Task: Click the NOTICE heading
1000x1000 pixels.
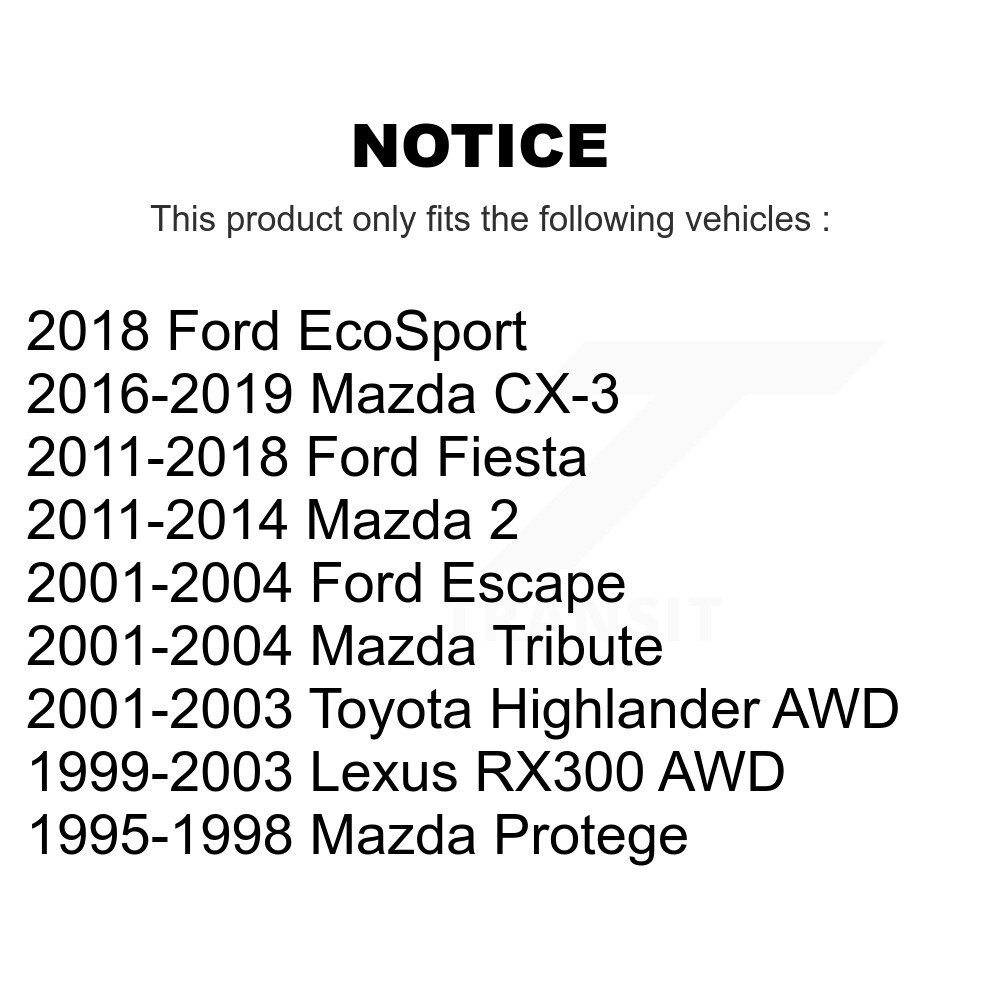Action: pos(480,146)
